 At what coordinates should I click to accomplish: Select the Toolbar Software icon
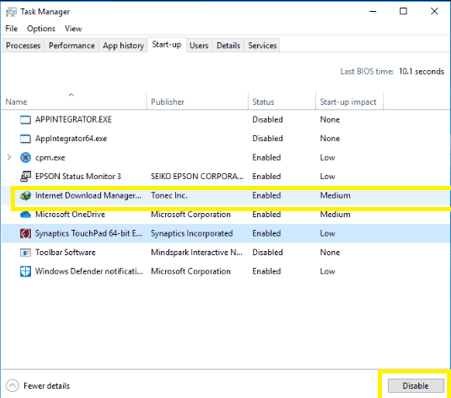(25, 253)
